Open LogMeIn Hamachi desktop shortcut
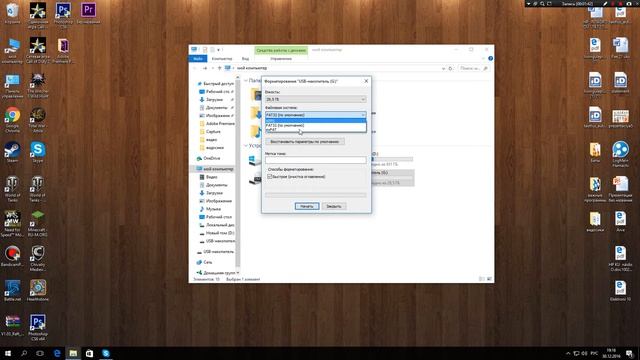The image size is (640, 360). pos(620,154)
